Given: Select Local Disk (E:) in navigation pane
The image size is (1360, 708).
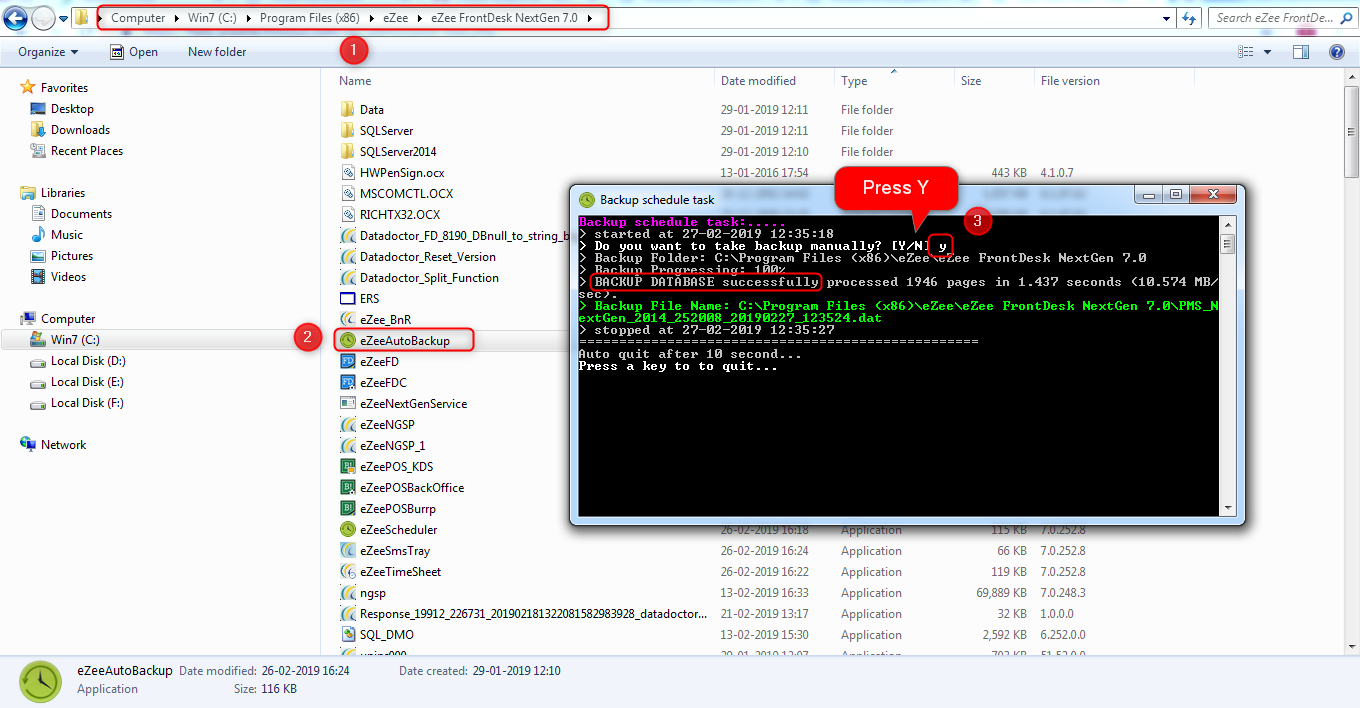Looking at the screenshot, I should (x=88, y=382).
